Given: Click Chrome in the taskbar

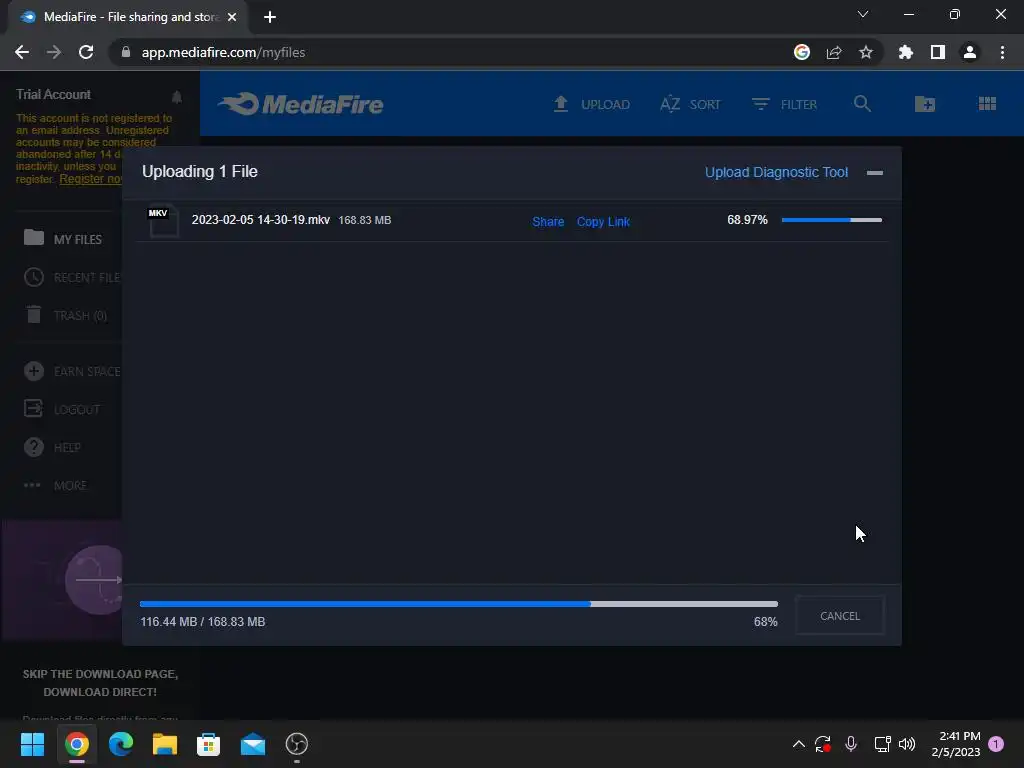Looking at the screenshot, I should coord(76,744).
